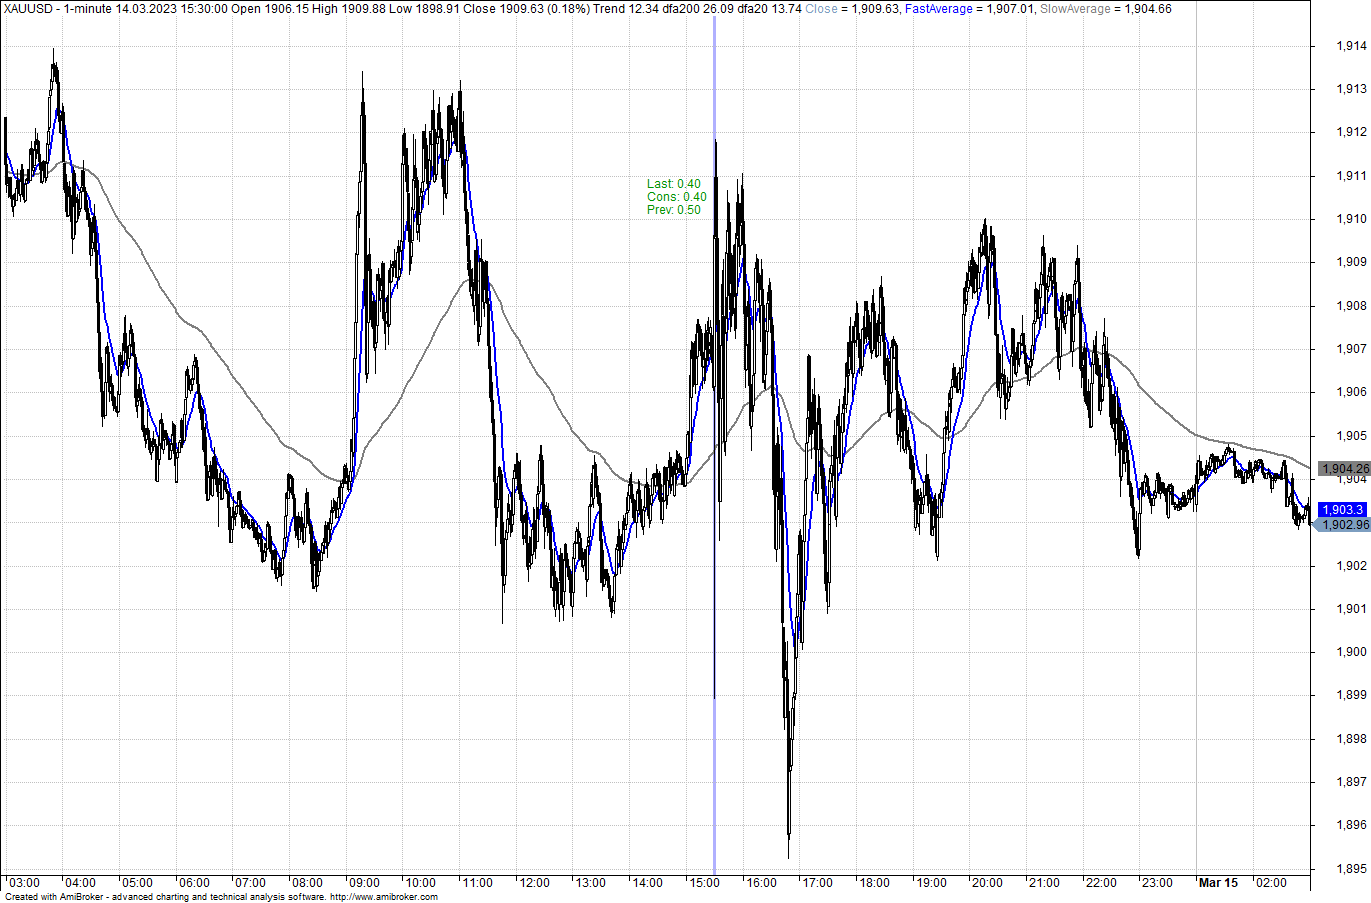Image resolution: width=1371 pixels, height=903 pixels.
Task: Click the 1,908 price axis label
Action: (x=1352, y=306)
